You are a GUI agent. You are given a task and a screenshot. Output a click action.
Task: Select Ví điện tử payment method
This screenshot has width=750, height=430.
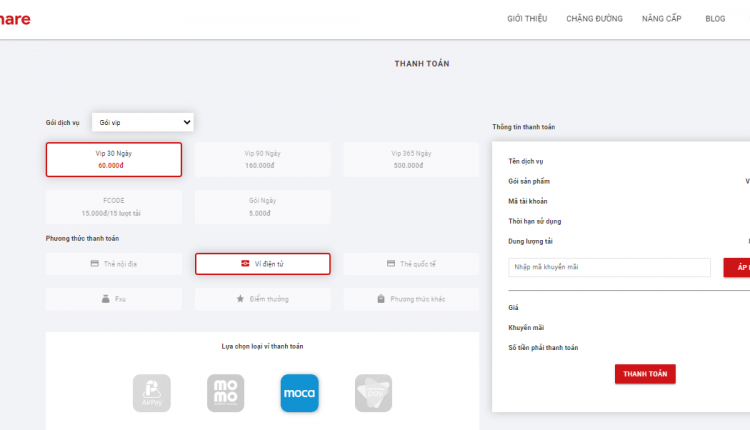[263, 264]
